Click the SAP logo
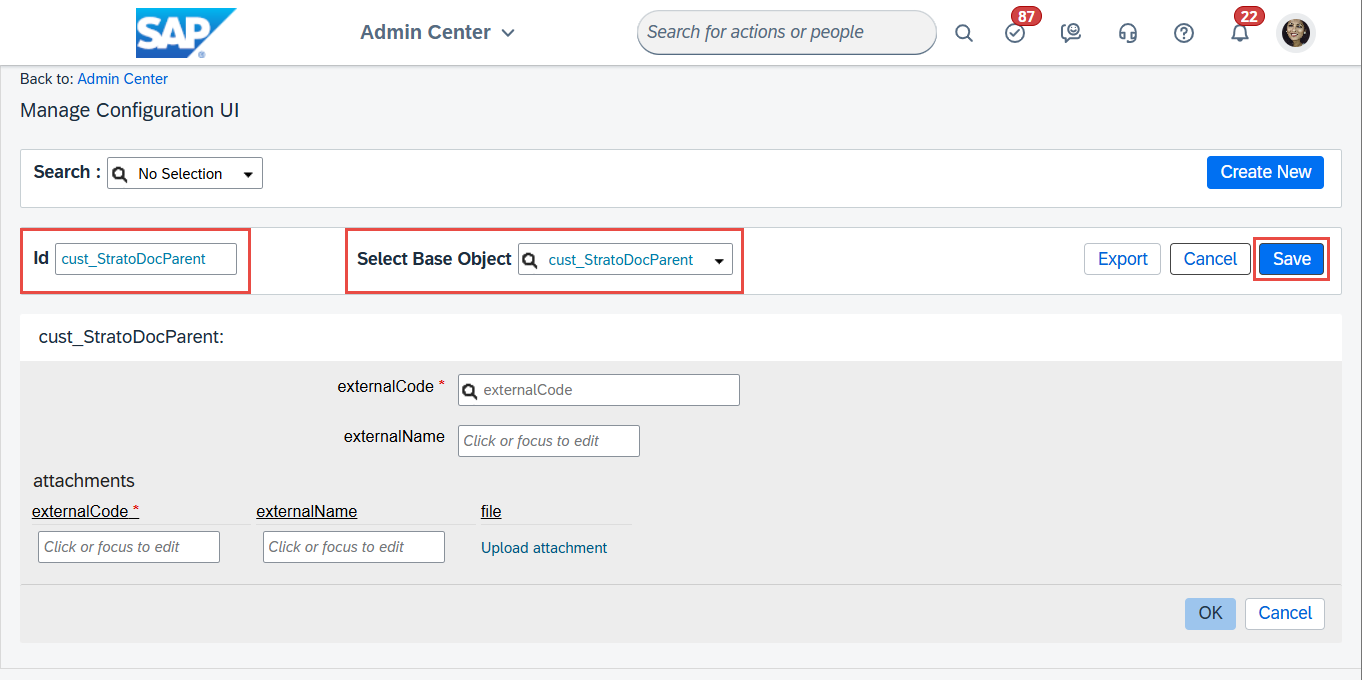Viewport: 1362px width, 680px height. (x=185, y=33)
